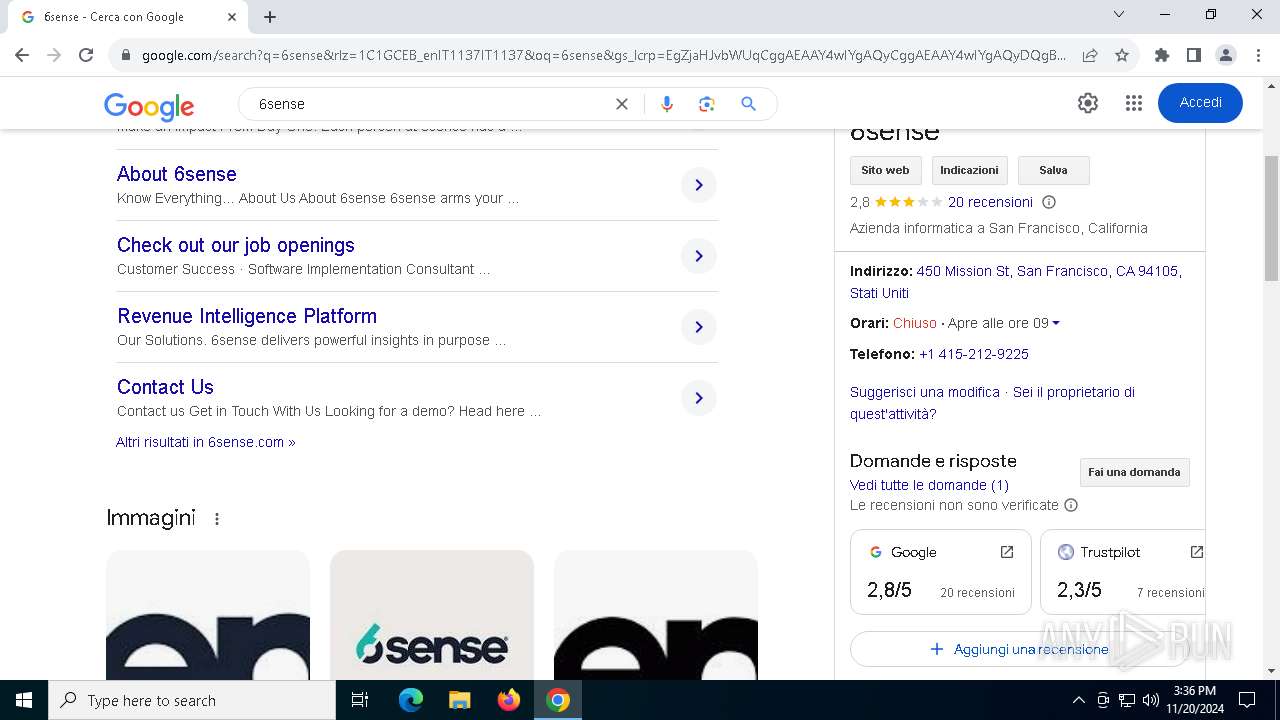The height and width of the screenshot is (720, 1280).
Task: Open the Chrome extensions puzzle icon
Action: pyautogui.click(x=1162, y=55)
